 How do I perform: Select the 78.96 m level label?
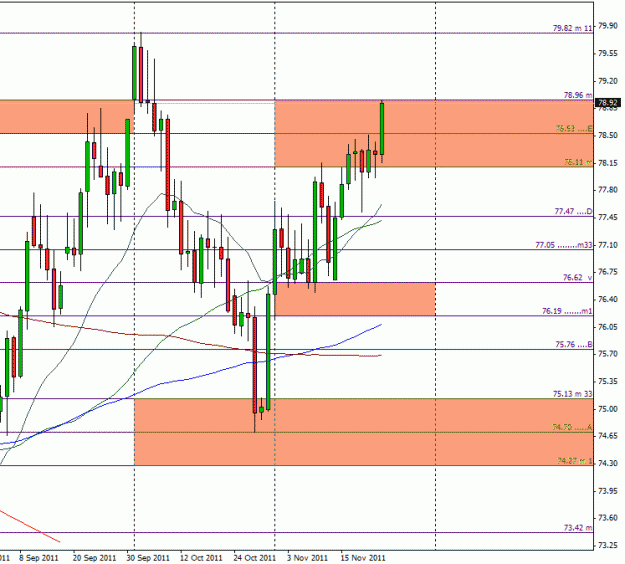click(x=578, y=95)
